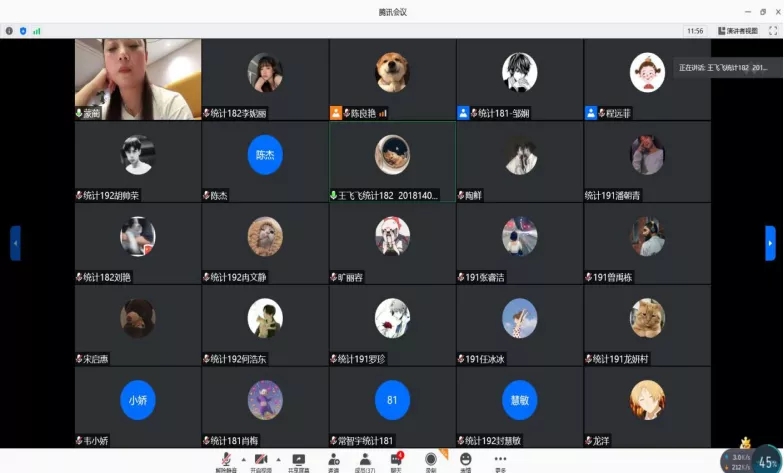784x473 pixels.
Task: Unmute the microphone in bottom toolbar
Action: point(226,459)
